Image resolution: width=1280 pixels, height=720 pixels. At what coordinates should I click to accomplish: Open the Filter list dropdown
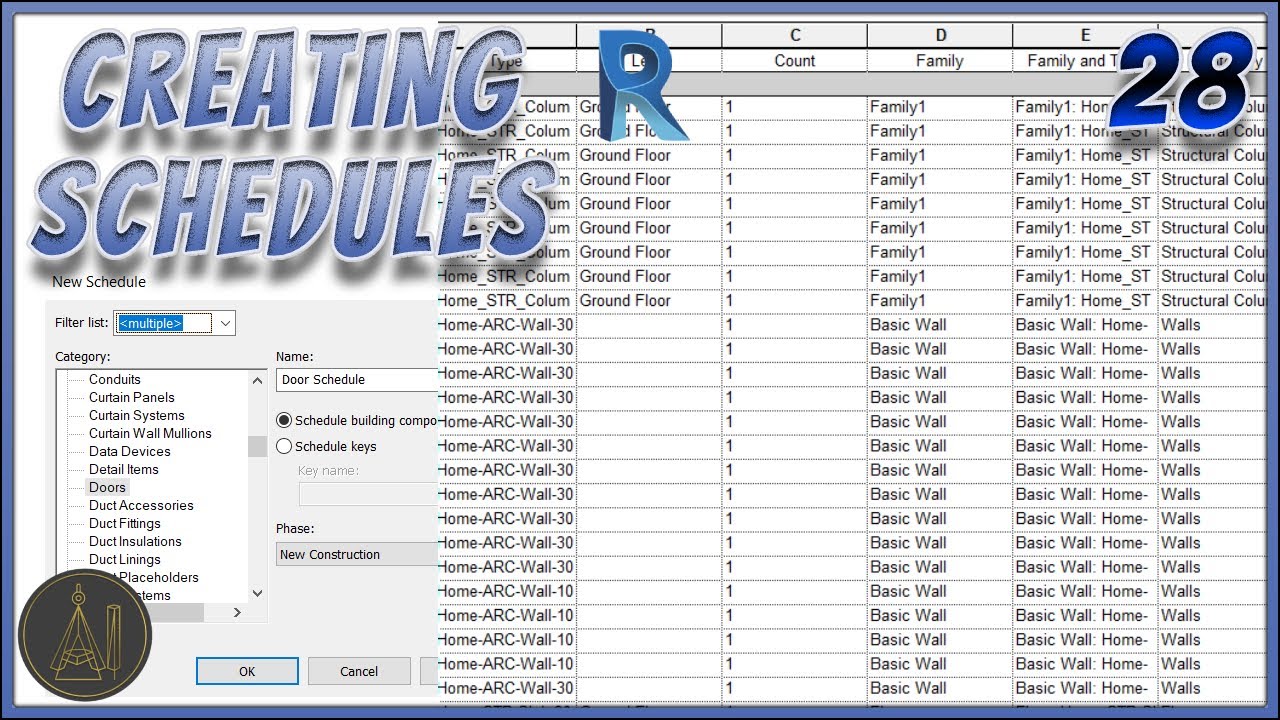point(225,323)
